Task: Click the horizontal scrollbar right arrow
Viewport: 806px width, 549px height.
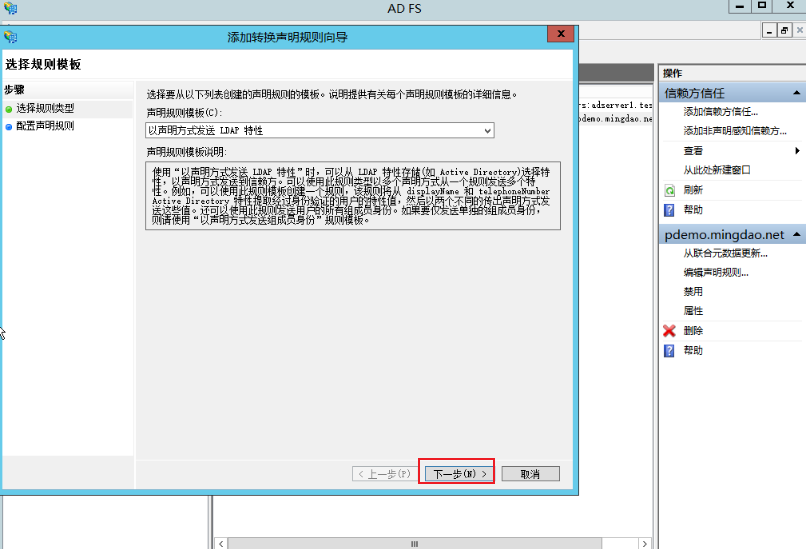Action: [x=645, y=543]
